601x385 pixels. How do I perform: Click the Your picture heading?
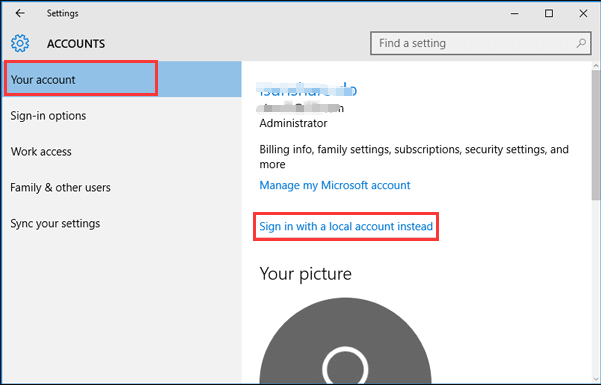(x=305, y=274)
